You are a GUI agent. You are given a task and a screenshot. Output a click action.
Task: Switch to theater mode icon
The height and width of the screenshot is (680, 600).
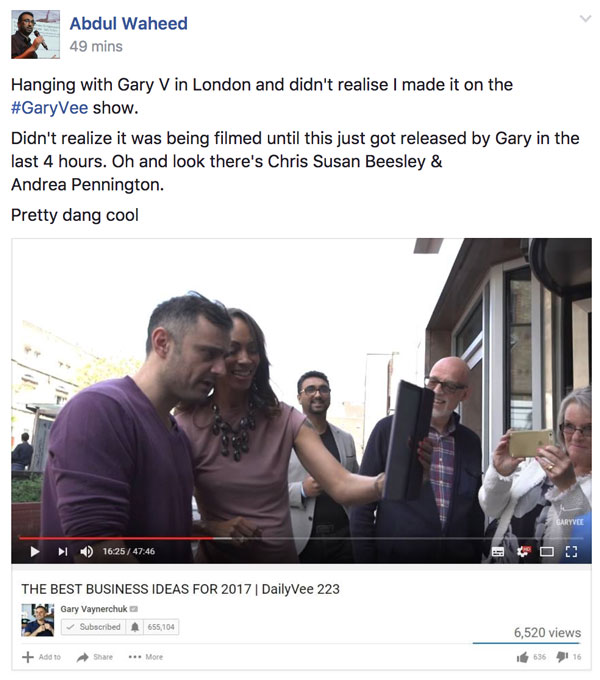pos(547,552)
